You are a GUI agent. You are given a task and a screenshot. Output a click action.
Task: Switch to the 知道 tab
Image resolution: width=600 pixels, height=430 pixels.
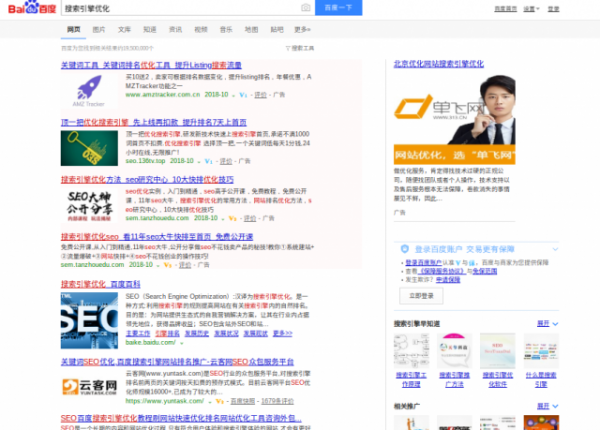click(150, 29)
